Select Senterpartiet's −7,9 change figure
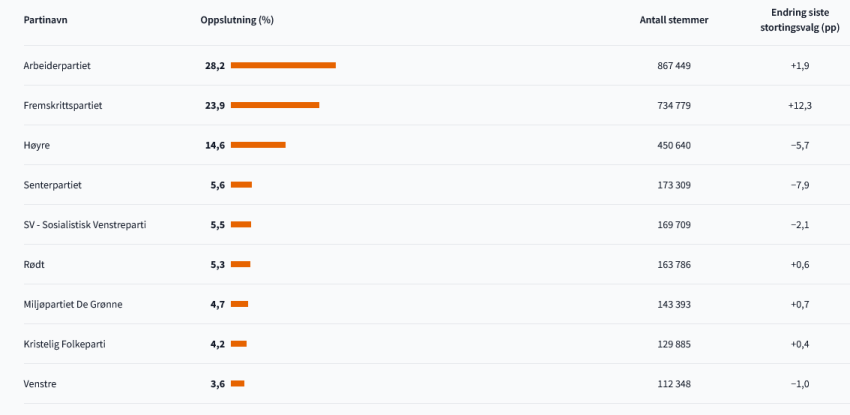The height and width of the screenshot is (415, 850). (799, 185)
